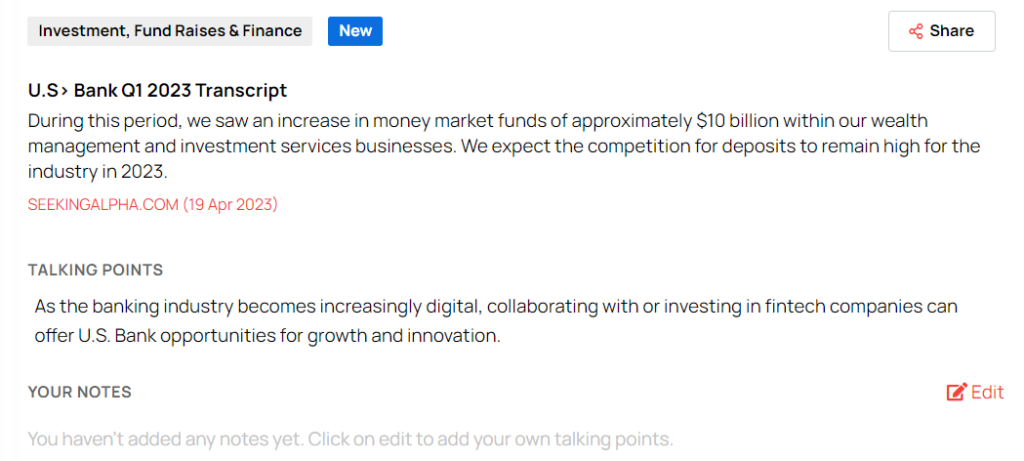This screenshot has width=1024, height=461.
Task: Open the SEEKINGALPHA.COM source link
Action: click(x=103, y=205)
